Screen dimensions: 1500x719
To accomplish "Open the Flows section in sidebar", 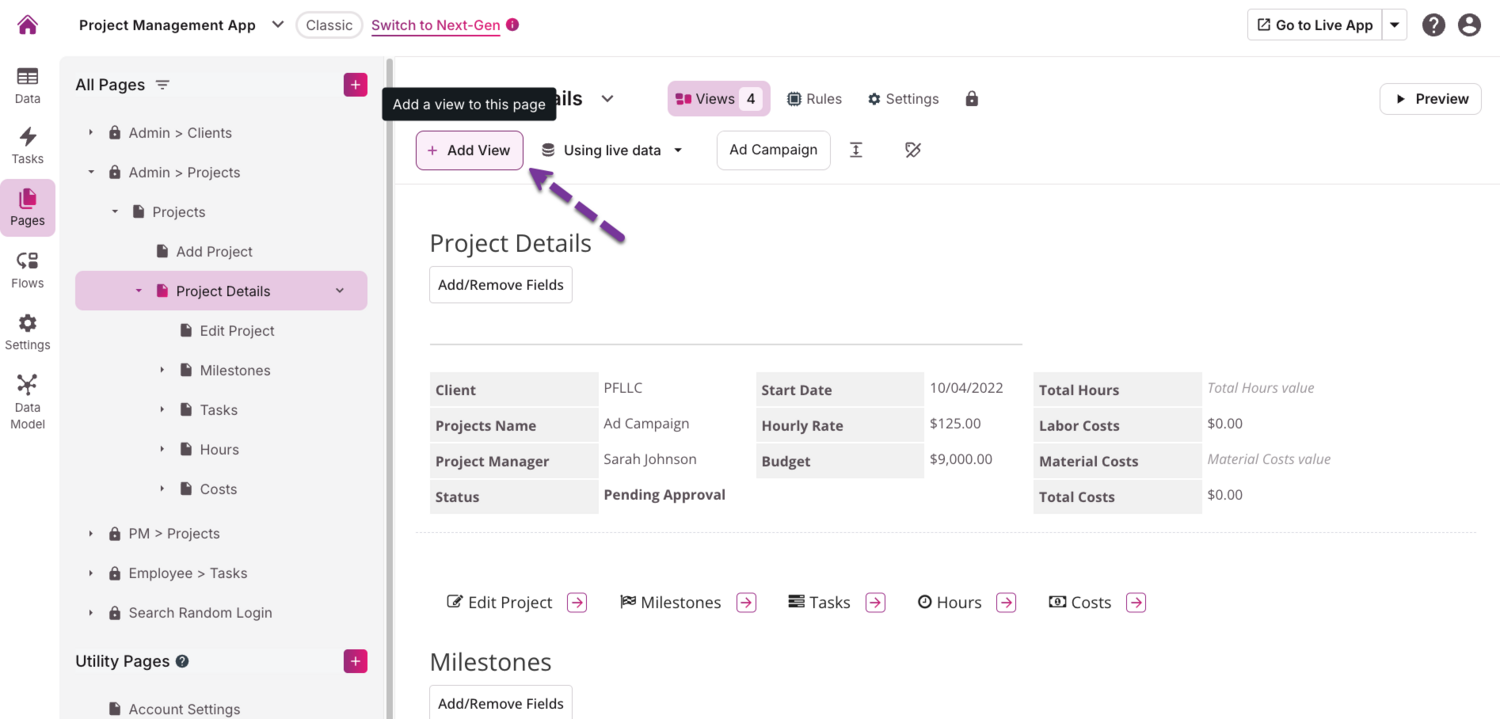I will coord(27,270).
